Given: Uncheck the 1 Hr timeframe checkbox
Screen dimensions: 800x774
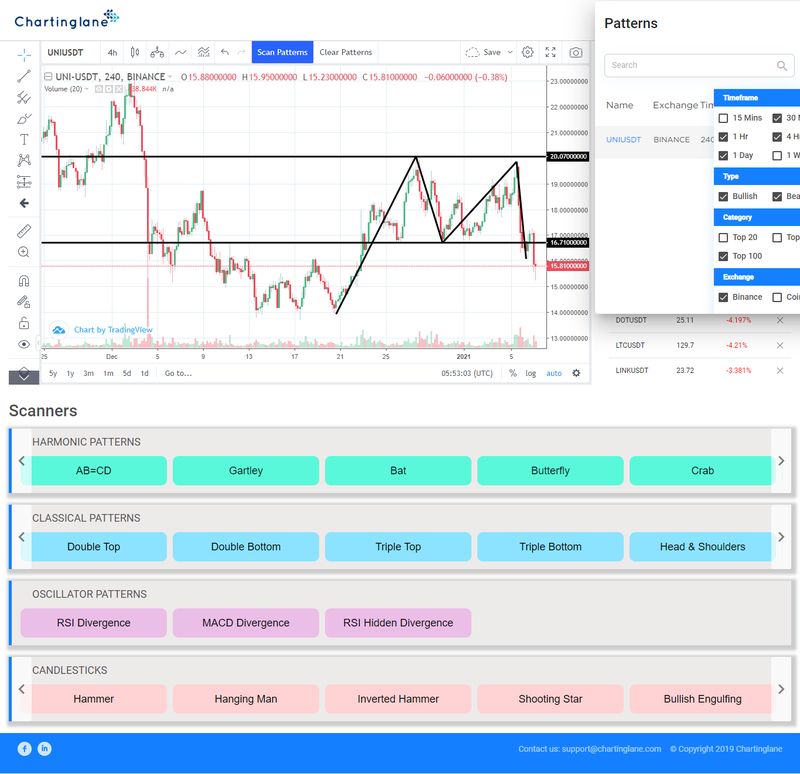Looking at the screenshot, I should 723,137.
